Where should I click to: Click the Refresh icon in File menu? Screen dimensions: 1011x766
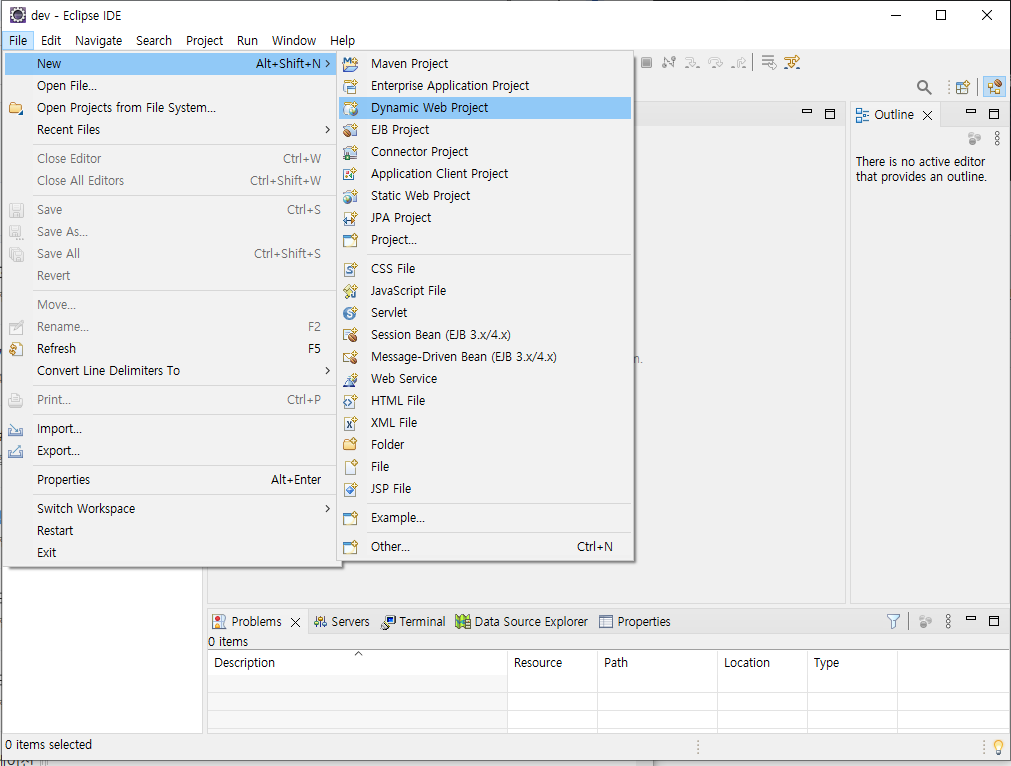[16, 349]
